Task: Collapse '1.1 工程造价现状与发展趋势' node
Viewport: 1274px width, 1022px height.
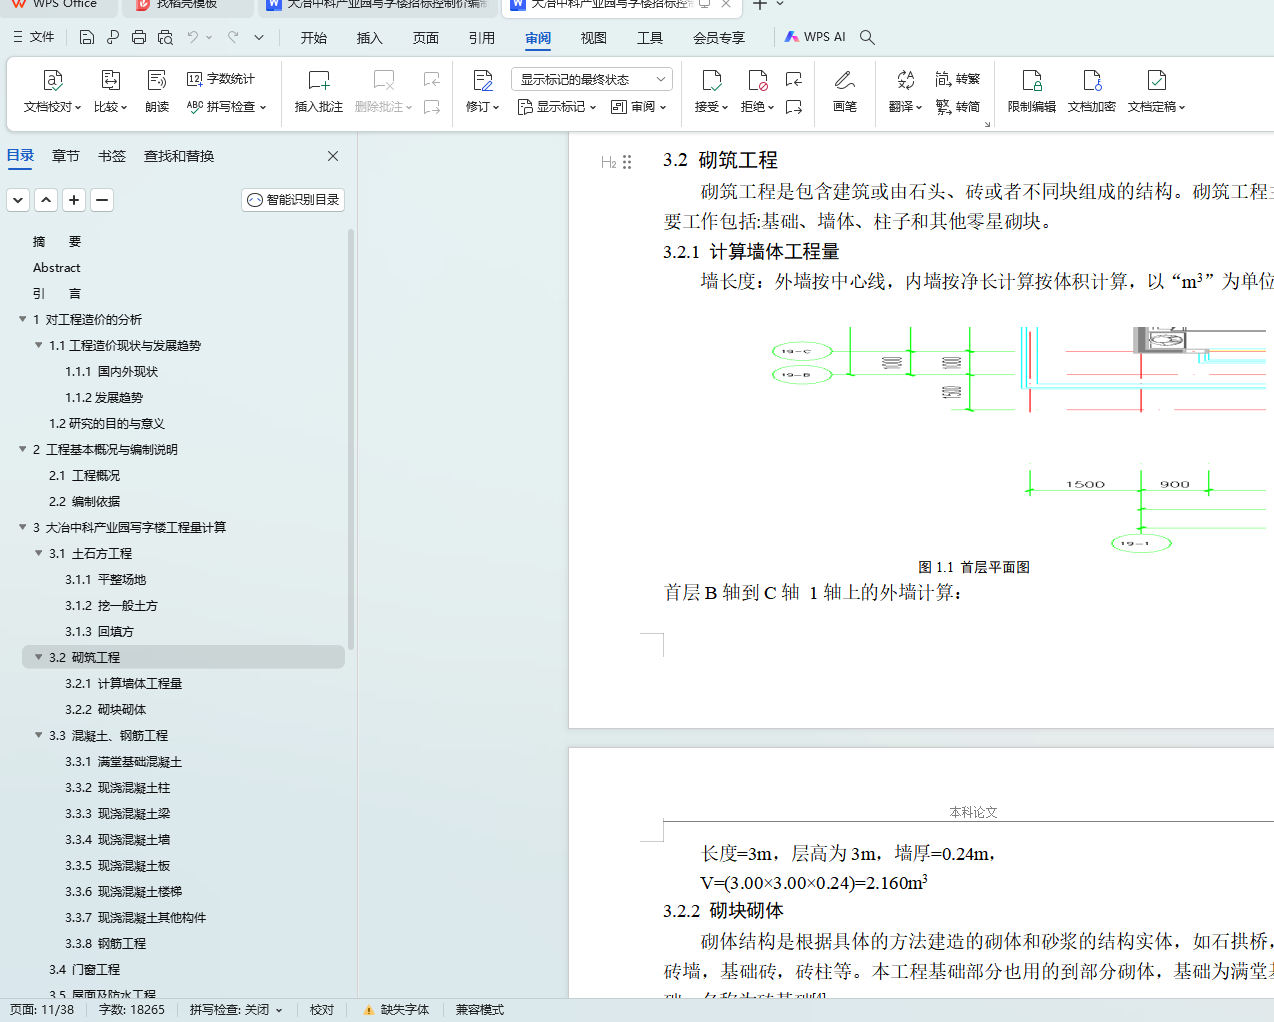Action: click(x=39, y=345)
